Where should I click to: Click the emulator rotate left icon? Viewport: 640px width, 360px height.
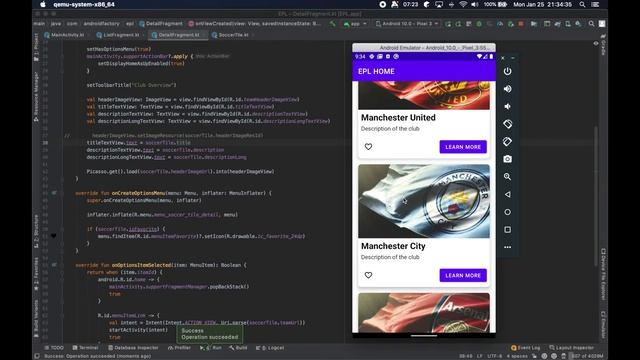(x=507, y=124)
